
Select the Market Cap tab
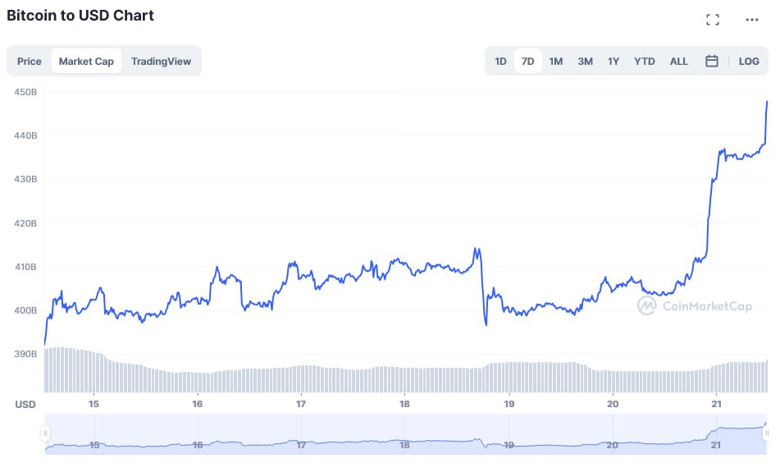[86, 61]
